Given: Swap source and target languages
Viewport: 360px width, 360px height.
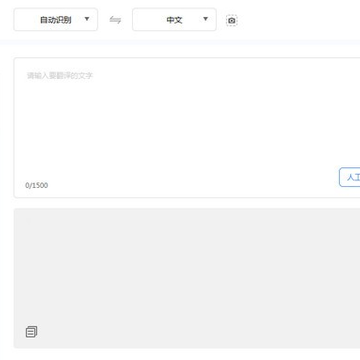Looking at the screenshot, I should (x=115, y=20).
